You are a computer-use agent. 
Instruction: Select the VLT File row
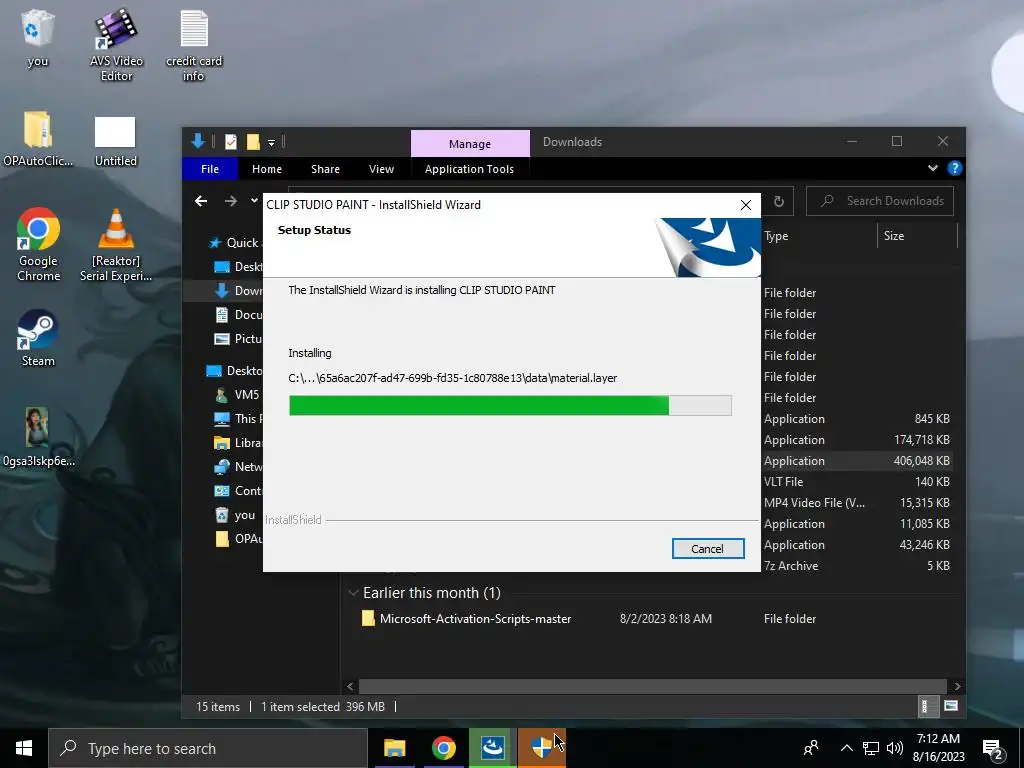click(x=857, y=481)
